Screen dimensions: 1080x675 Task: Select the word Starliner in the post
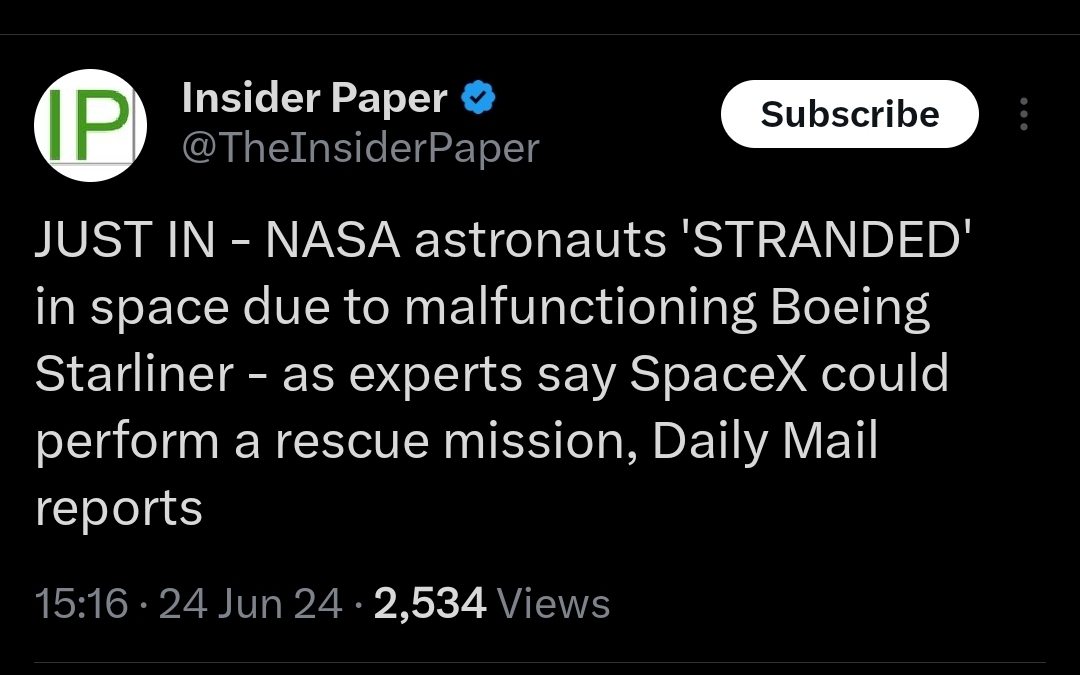(x=134, y=375)
